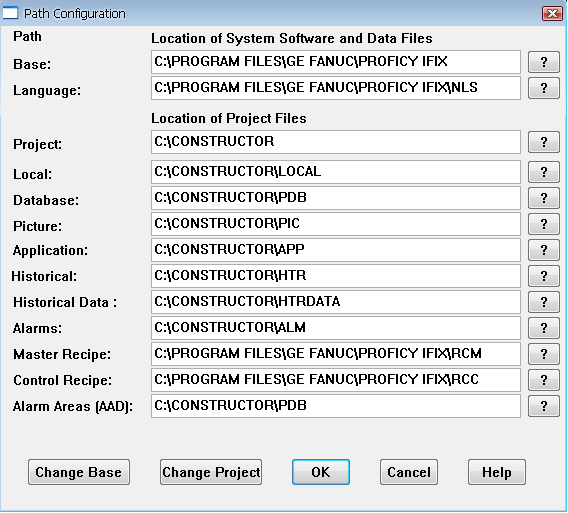Select the Language path input field
Image resolution: width=568 pixels, height=513 pixels.
(x=336, y=88)
